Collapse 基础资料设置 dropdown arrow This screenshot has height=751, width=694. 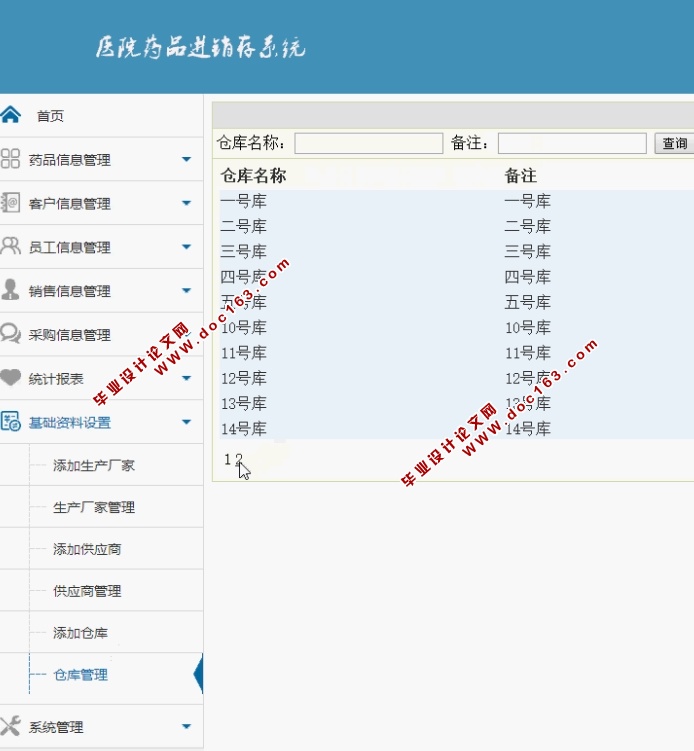pos(186,422)
